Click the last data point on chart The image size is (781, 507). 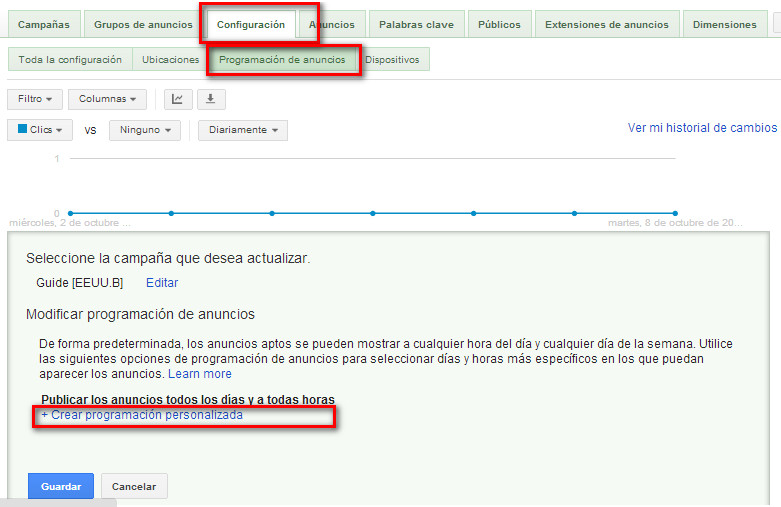(675, 213)
